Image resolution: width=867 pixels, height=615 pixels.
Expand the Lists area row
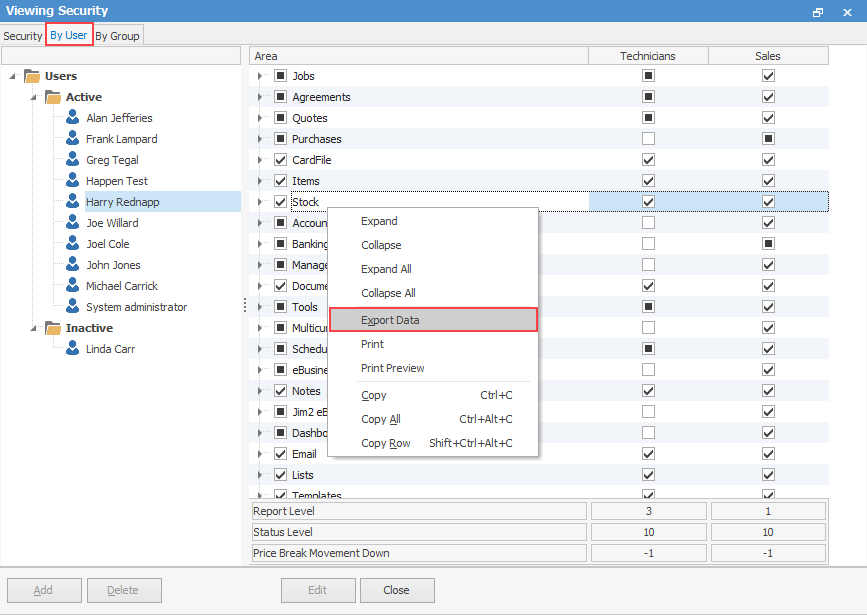pos(260,475)
